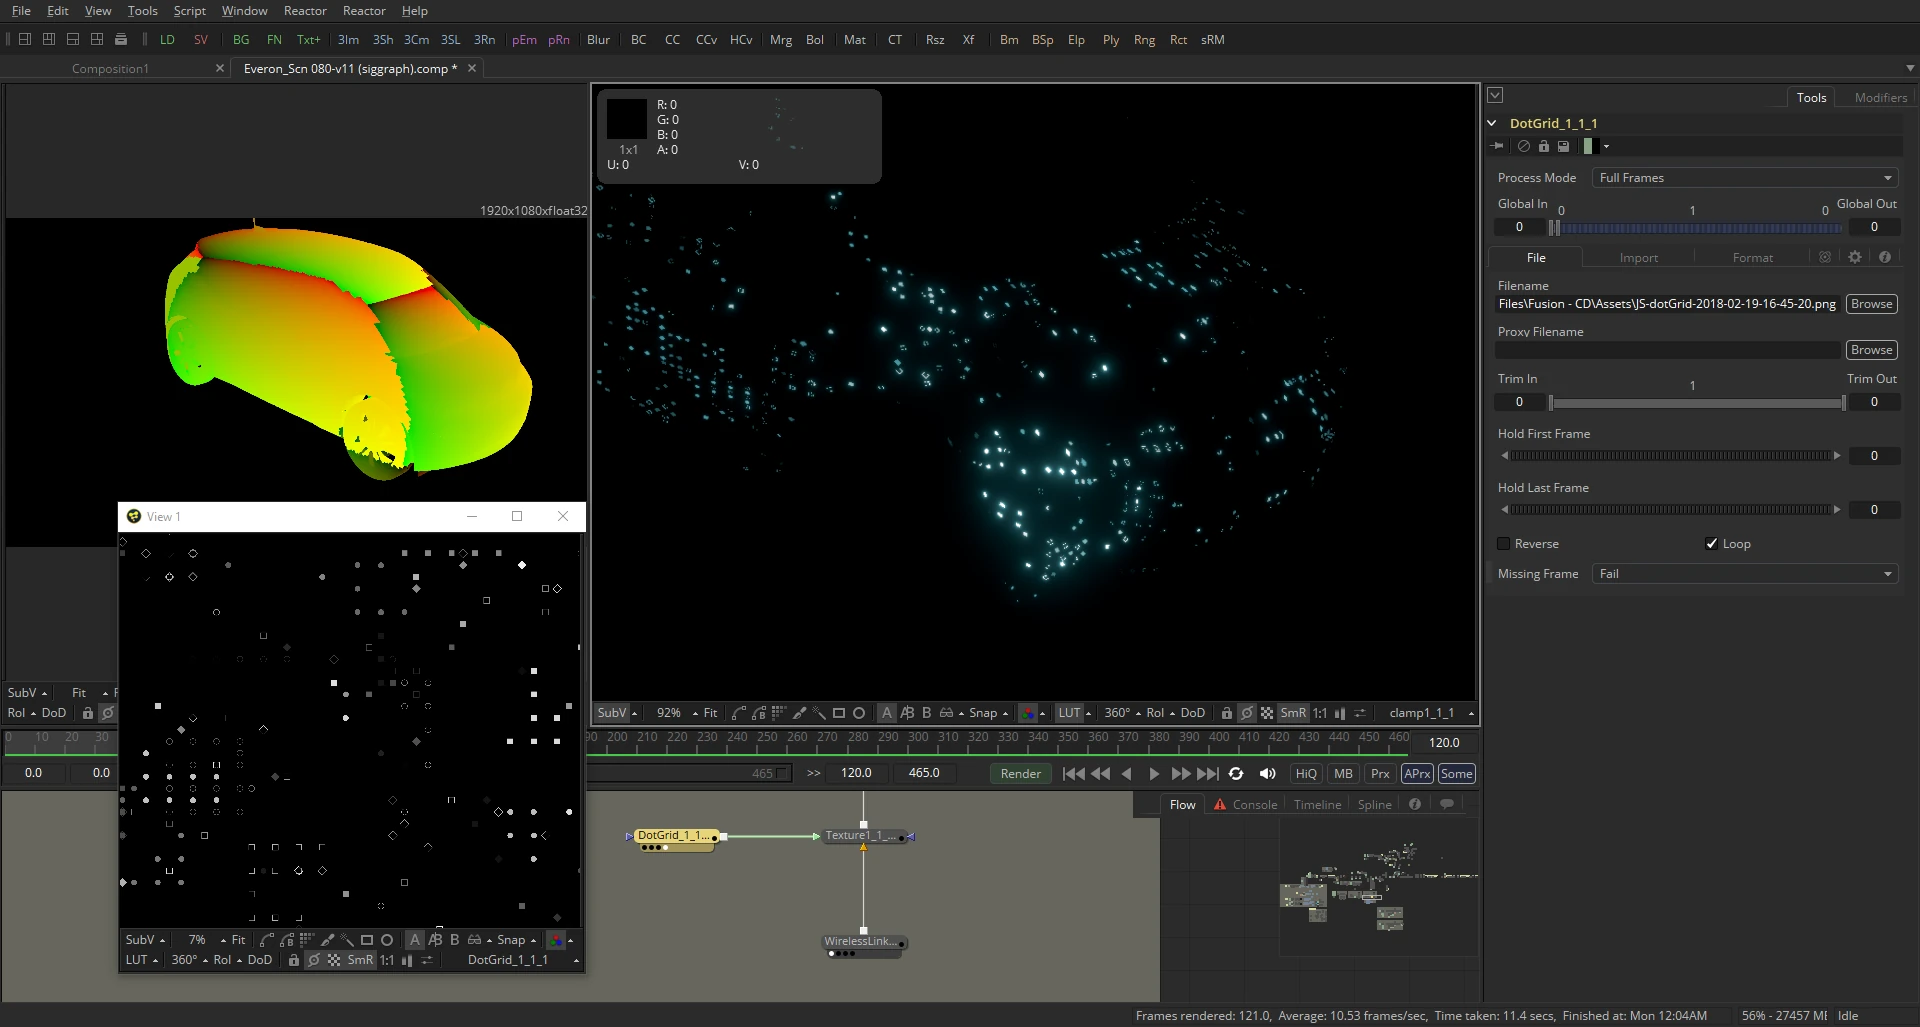Image resolution: width=1920 pixels, height=1027 pixels.
Task: Select the ellipse mask tool in main viewer toolbar
Action: [858, 713]
